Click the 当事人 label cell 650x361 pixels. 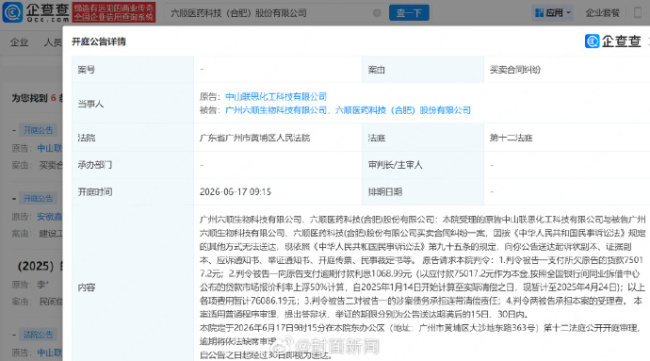coord(133,104)
